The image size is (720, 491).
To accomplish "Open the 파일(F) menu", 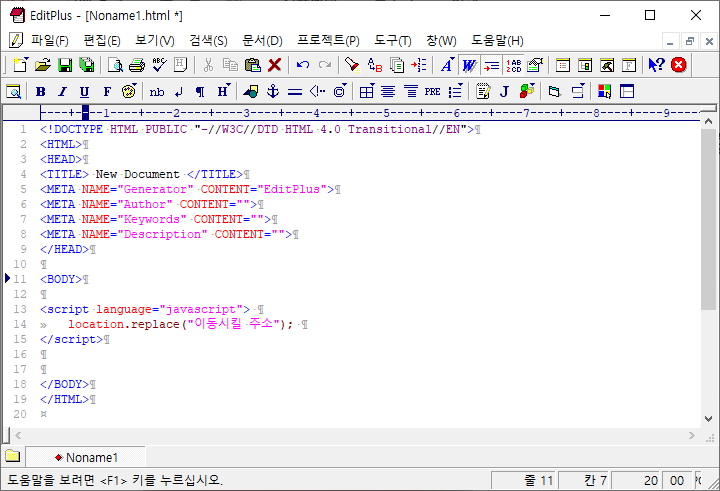I will point(50,41).
